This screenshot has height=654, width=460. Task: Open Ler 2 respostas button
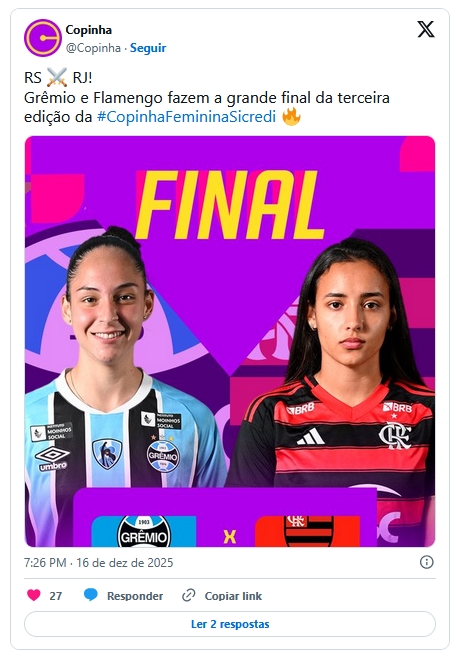tap(230, 624)
